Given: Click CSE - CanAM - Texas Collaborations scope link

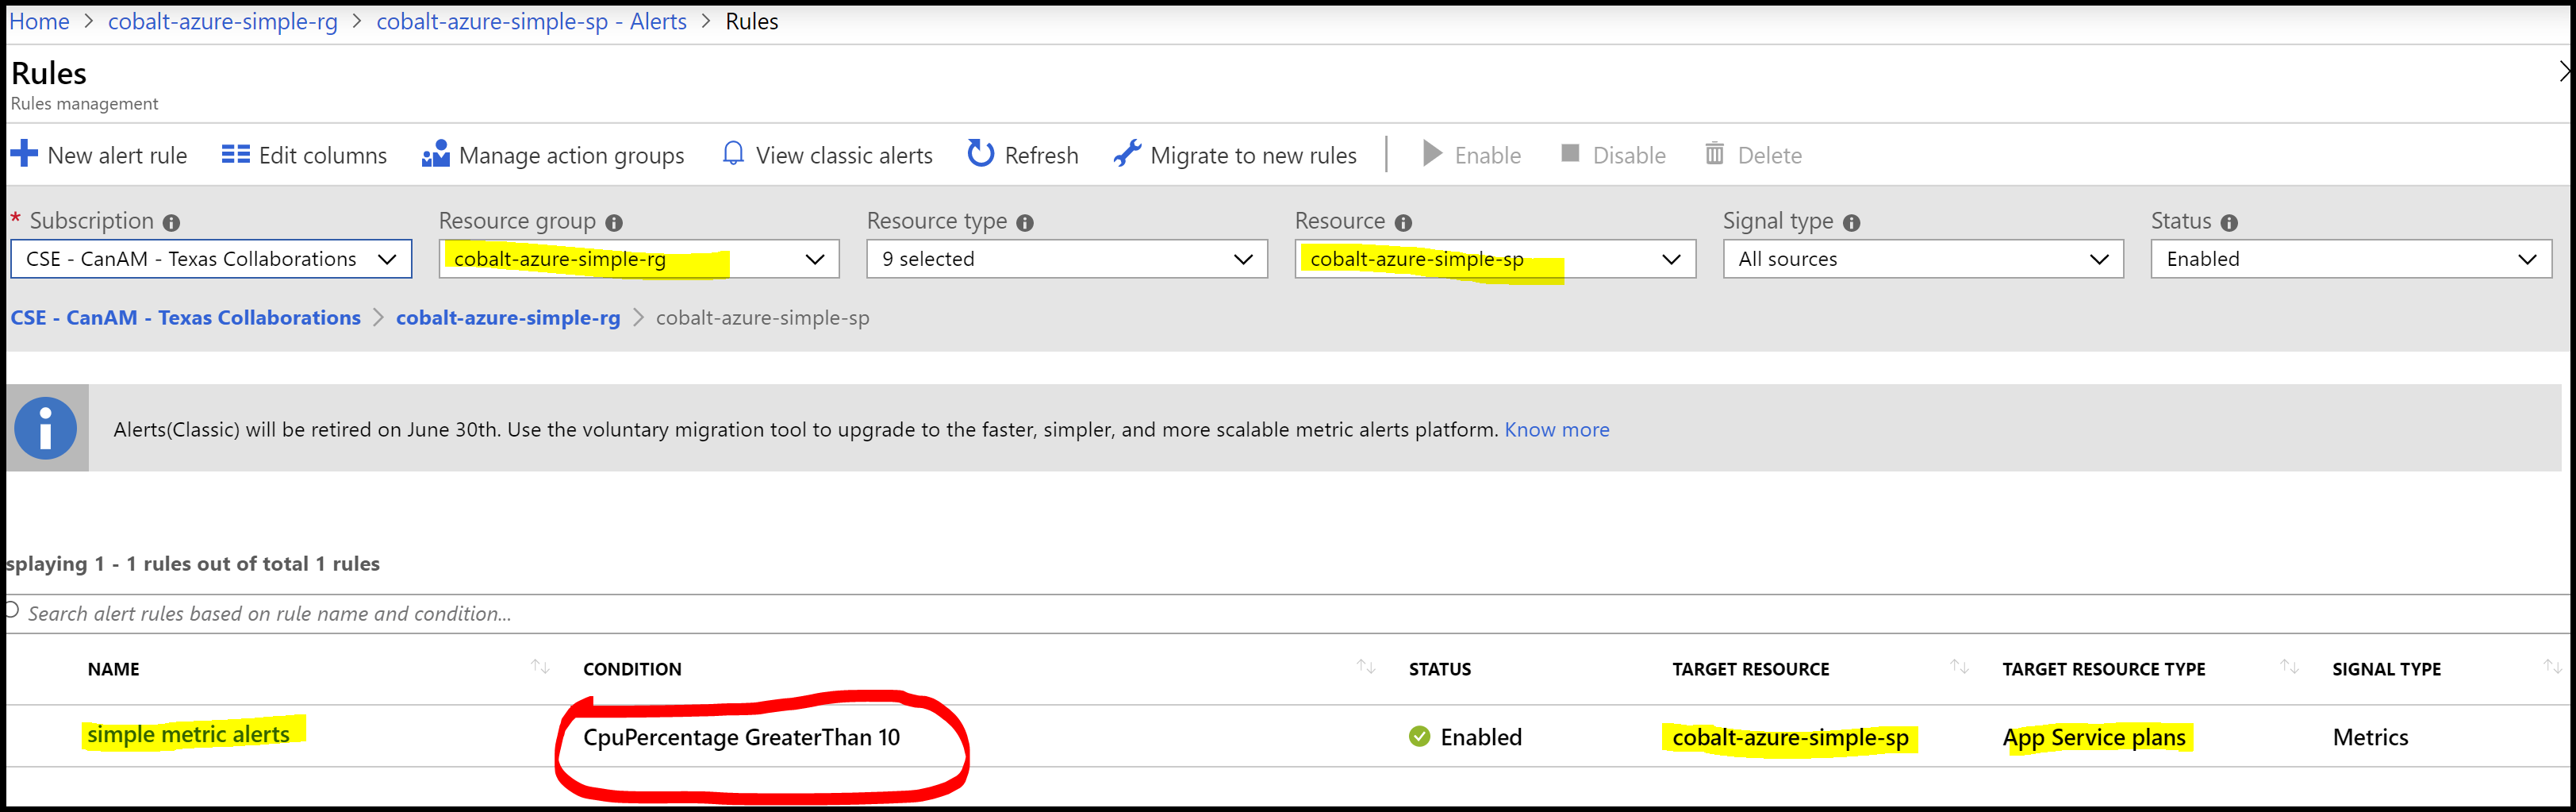Looking at the screenshot, I should pos(185,318).
